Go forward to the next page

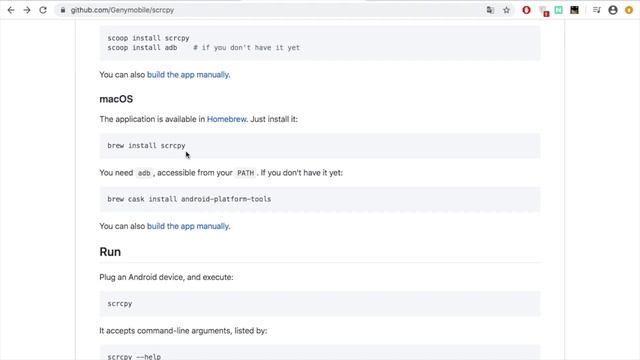pos(27,10)
